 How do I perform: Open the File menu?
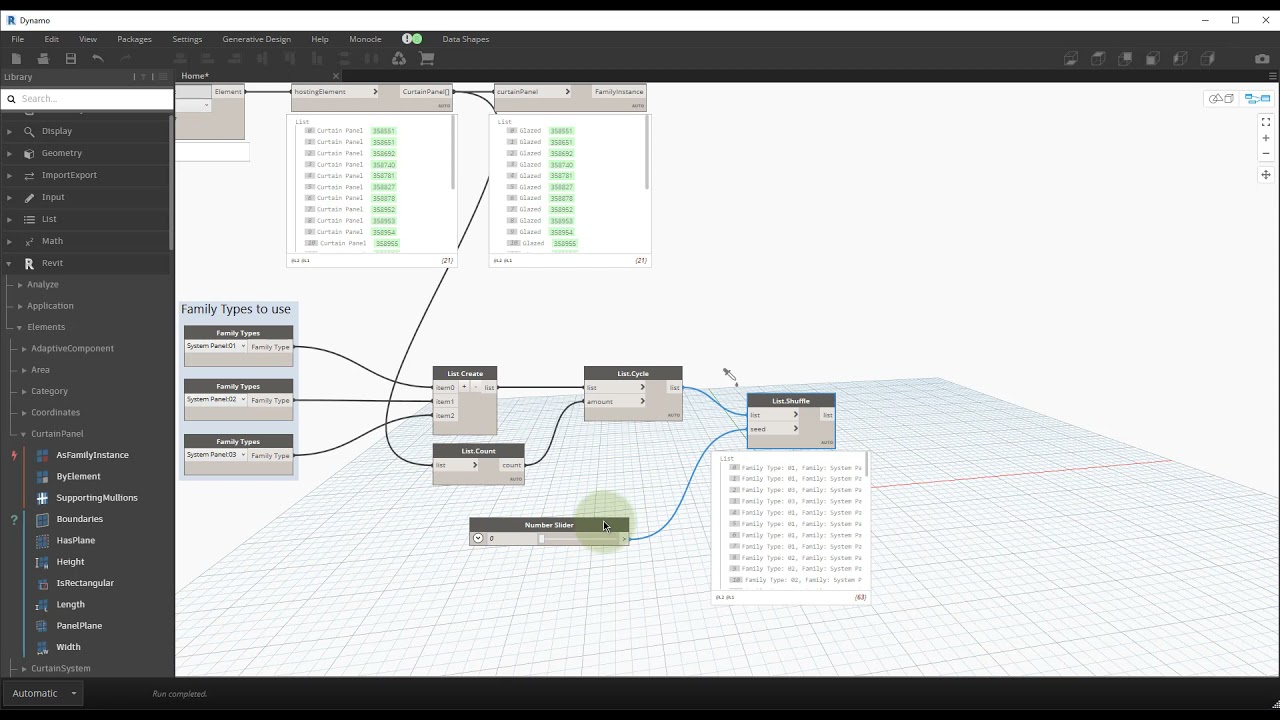click(18, 39)
